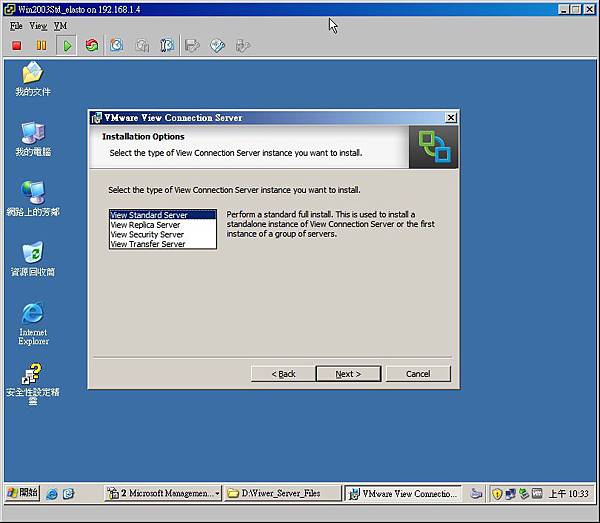Click the yellow security shield tray icon
This screenshot has width=600, height=523.
[497, 494]
